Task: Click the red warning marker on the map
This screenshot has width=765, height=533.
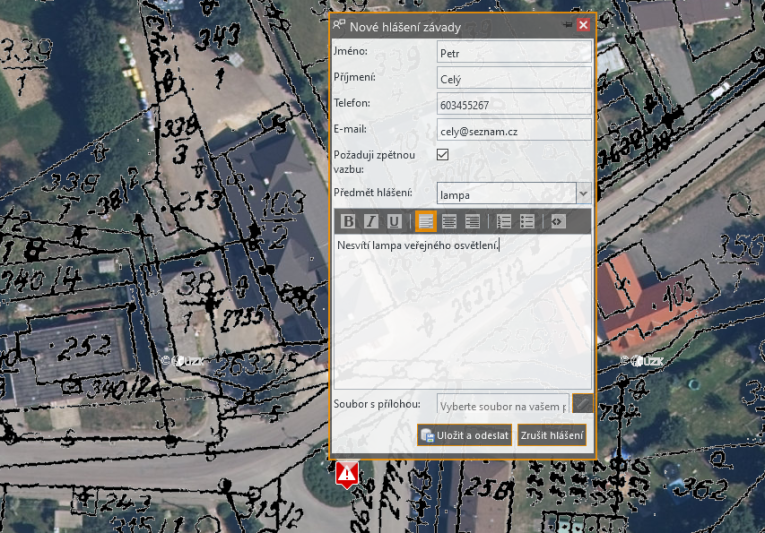Action: (347, 474)
